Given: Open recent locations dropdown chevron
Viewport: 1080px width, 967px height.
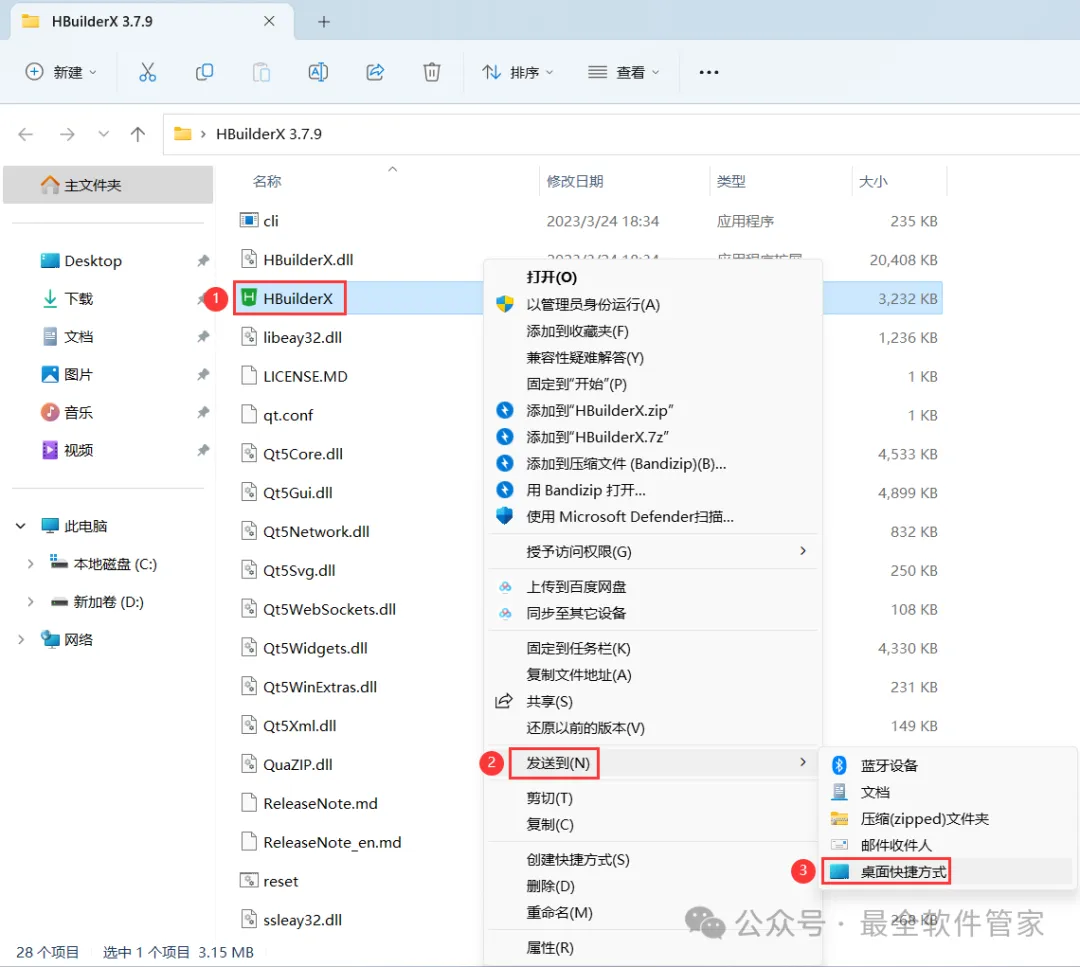Looking at the screenshot, I should click(103, 134).
